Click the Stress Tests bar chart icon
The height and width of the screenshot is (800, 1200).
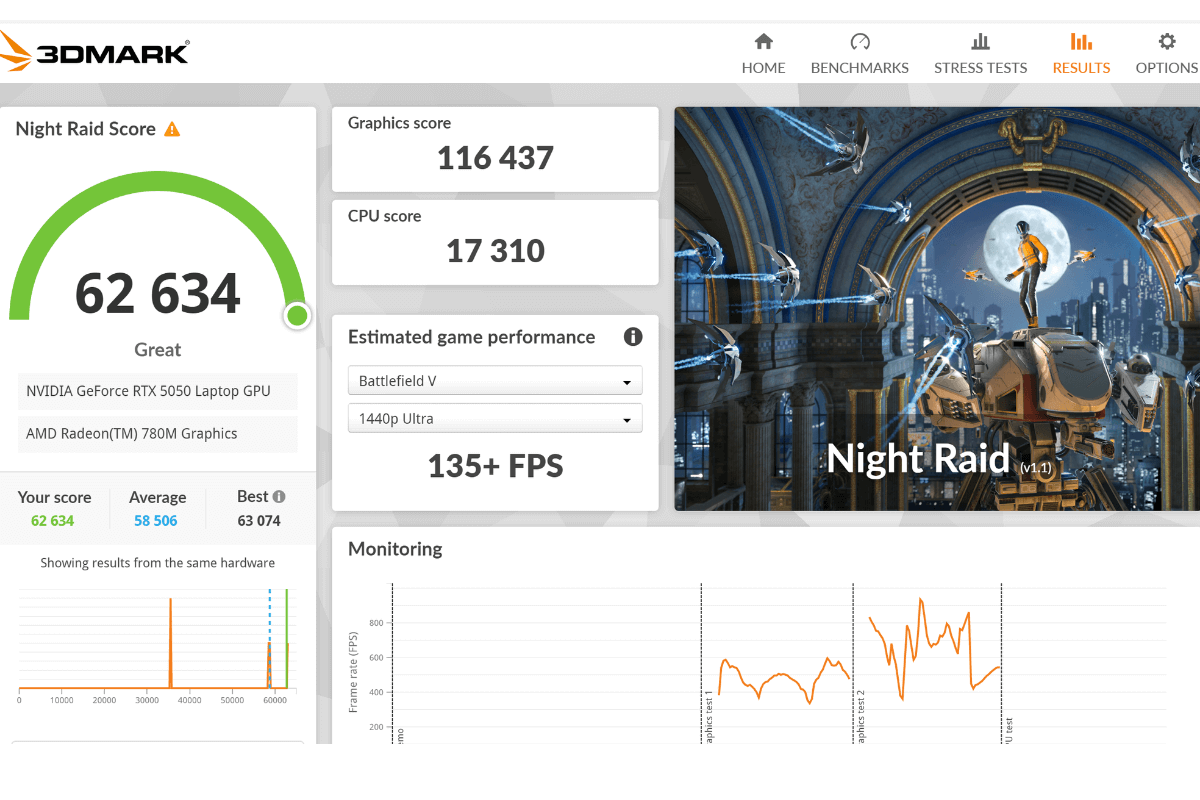[980, 42]
